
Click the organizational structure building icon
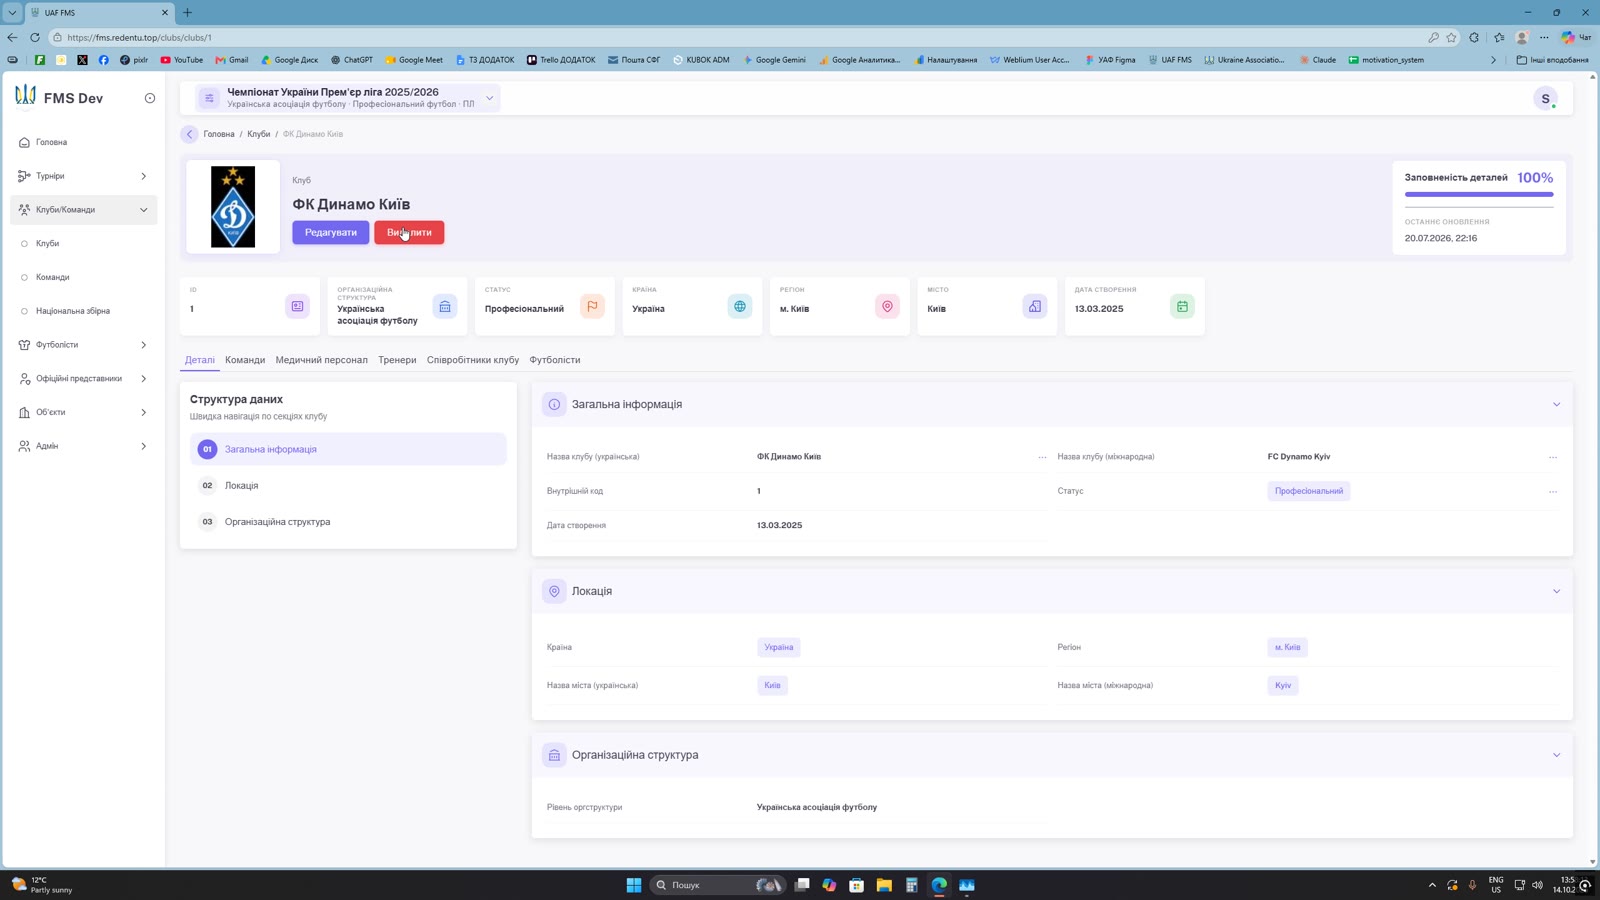tap(445, 306)
